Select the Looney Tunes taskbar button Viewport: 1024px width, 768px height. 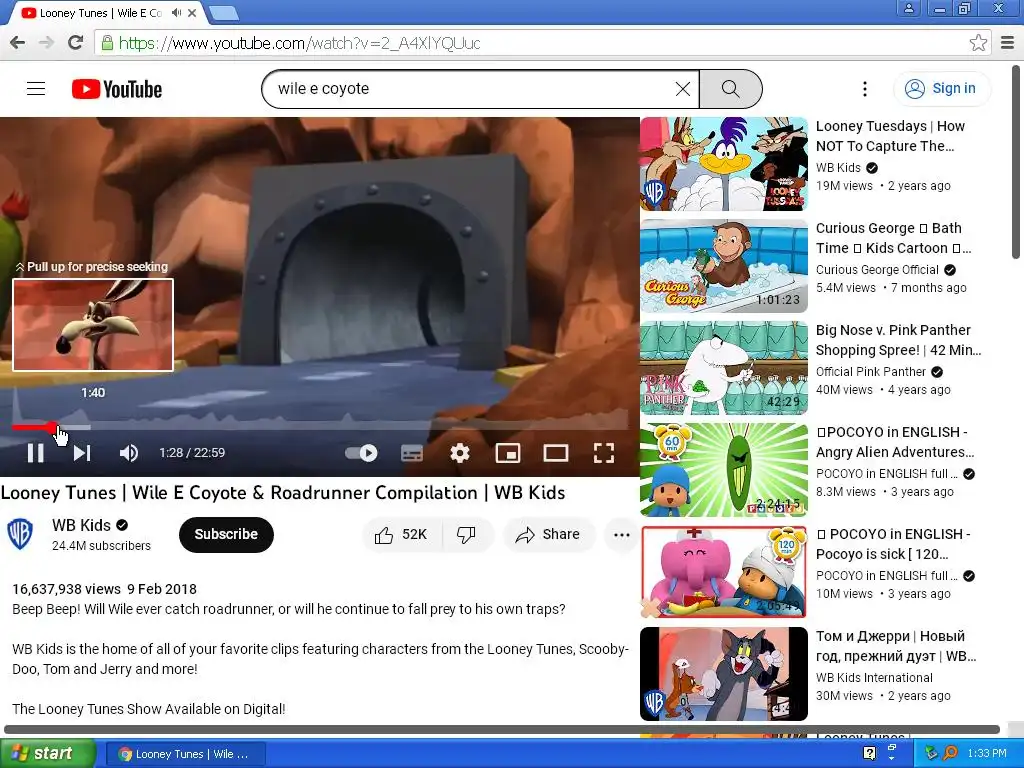tap(185, 754)
